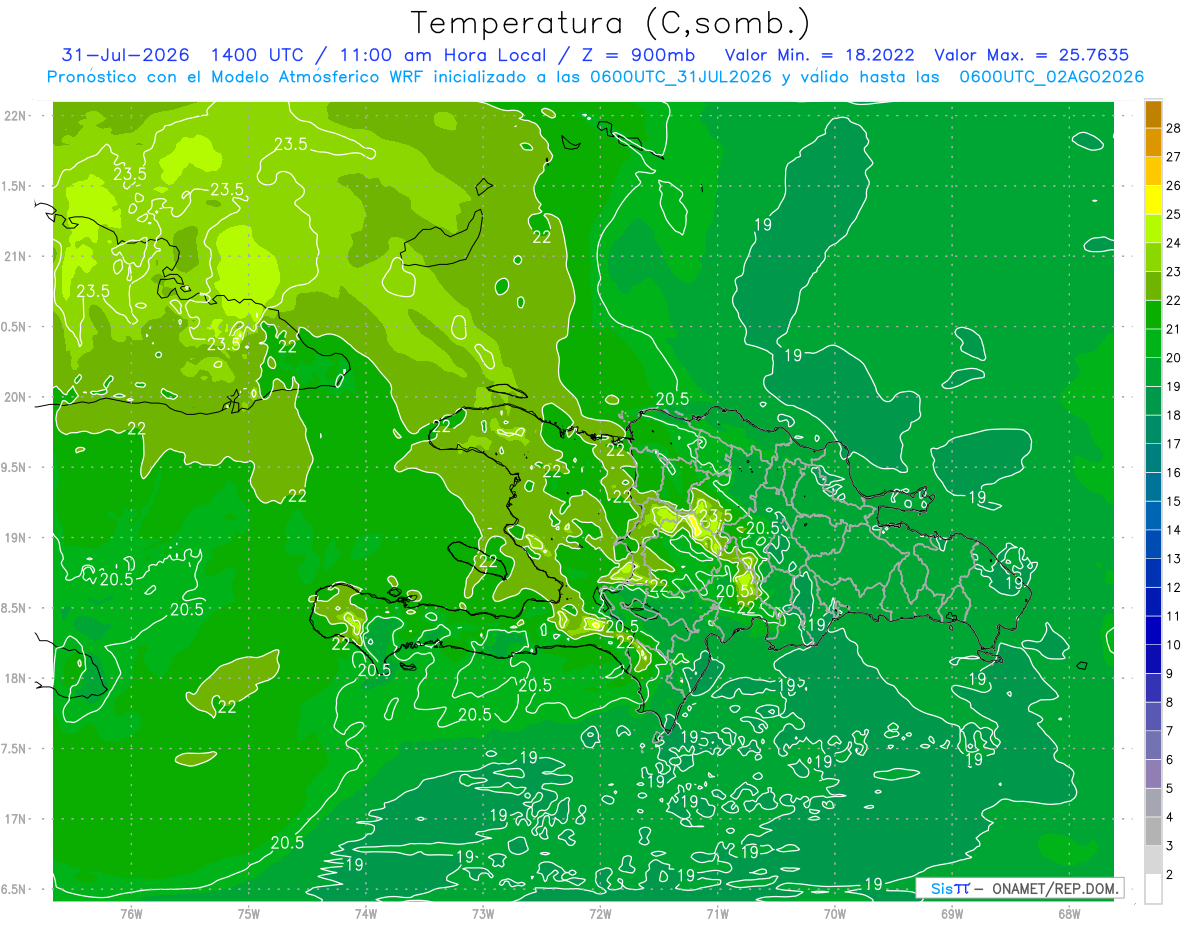The width and height of the screenshot is (1200, 927).
Task: Click the 74W longitude axis label
Action: (365, 914)
